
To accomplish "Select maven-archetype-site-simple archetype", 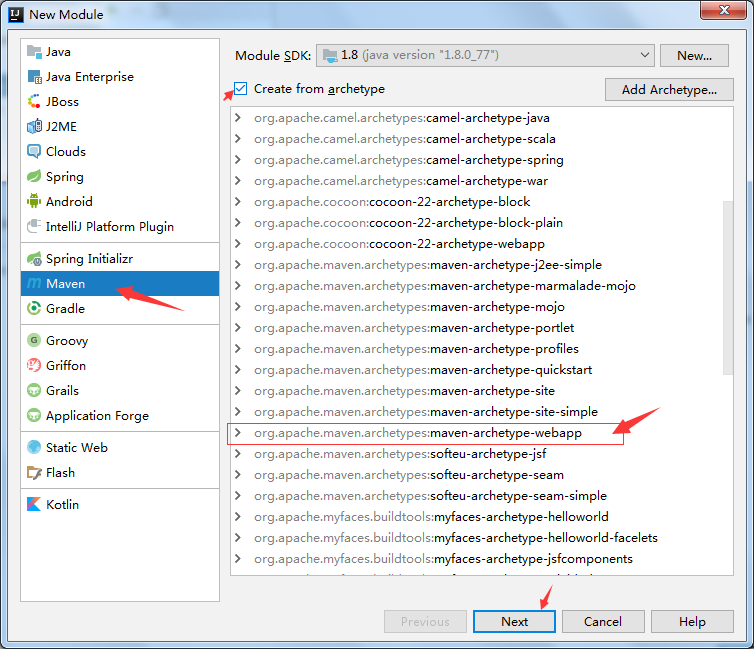I will (x=426, y=412).
